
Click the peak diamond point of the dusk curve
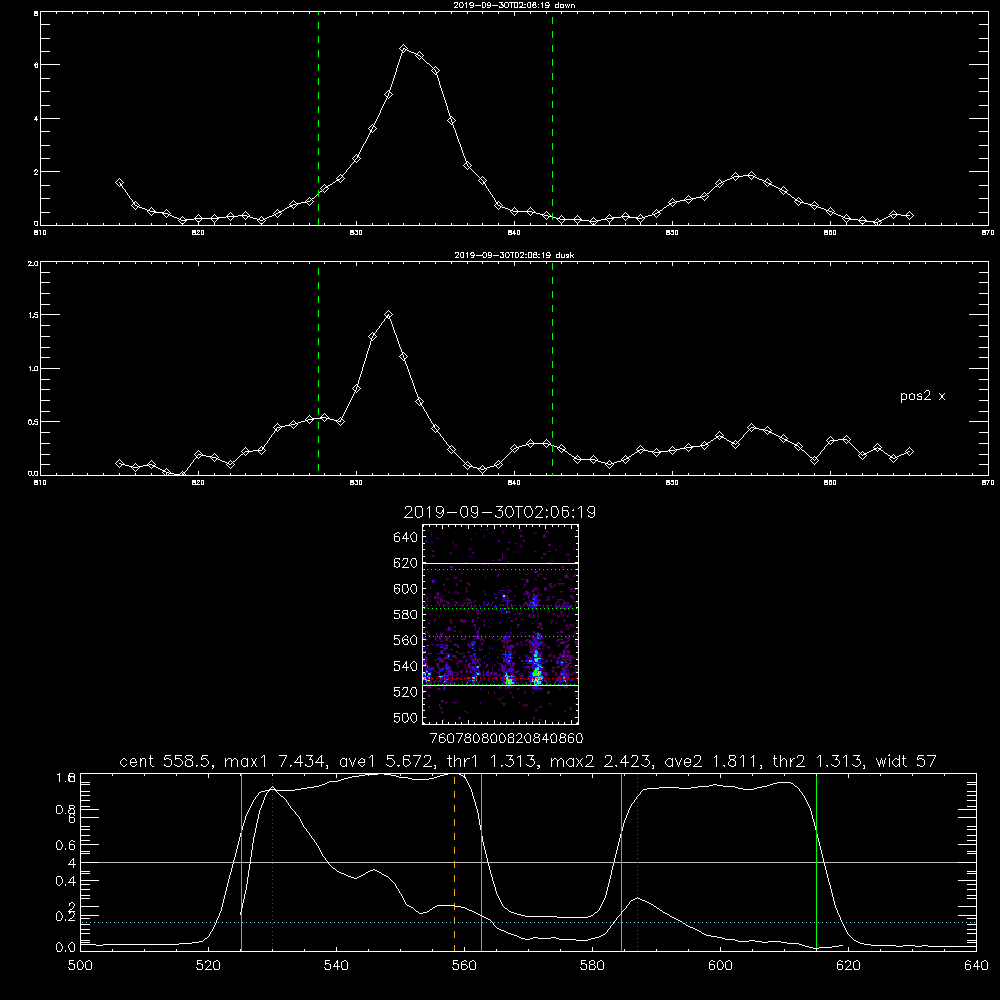coord(388,314)
